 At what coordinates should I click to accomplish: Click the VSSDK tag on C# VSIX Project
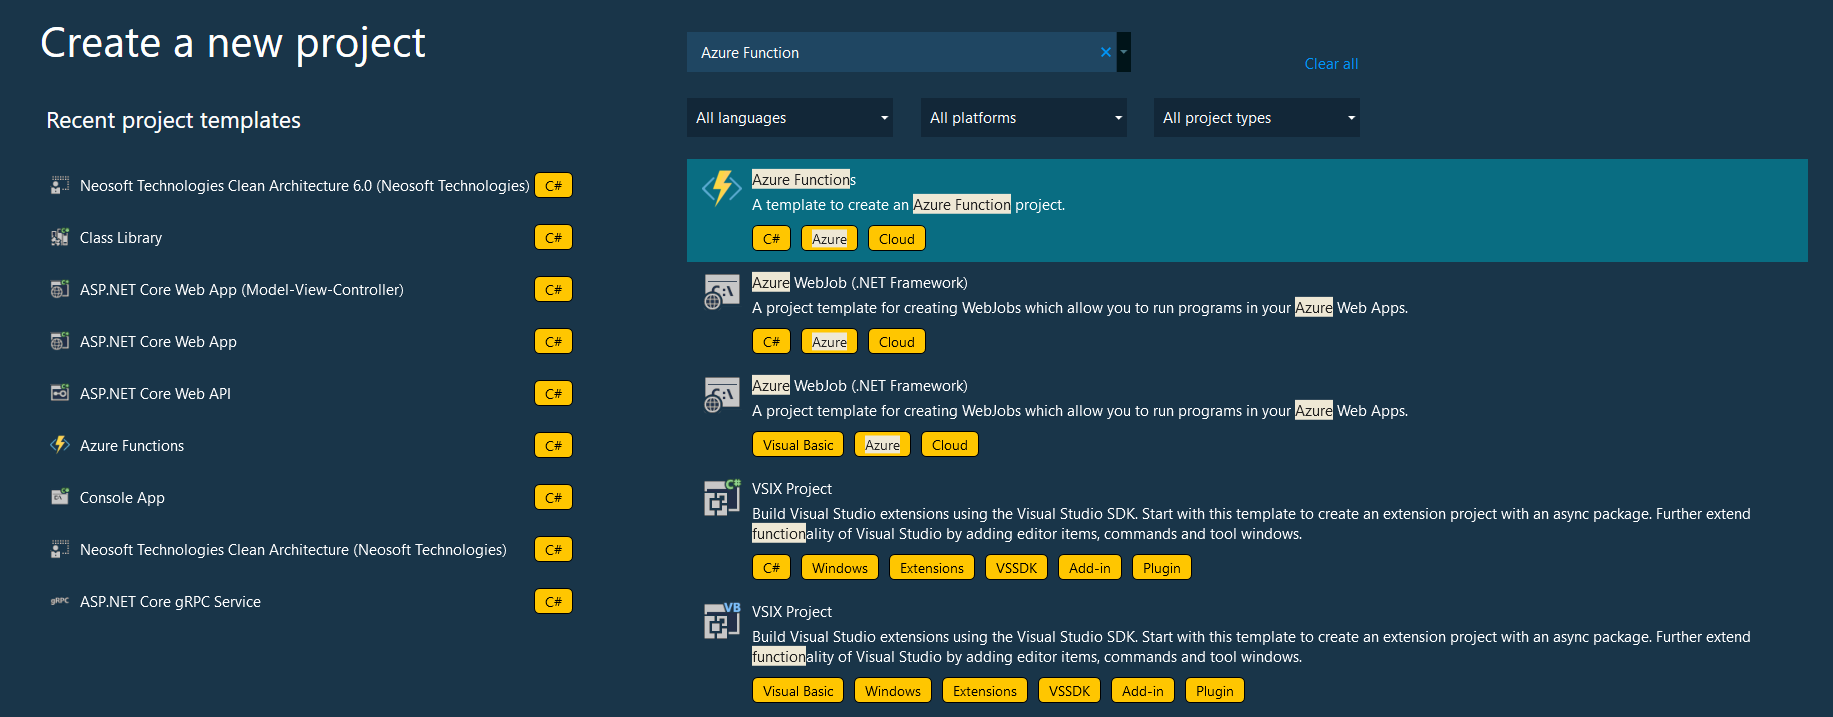point(1016,567)
